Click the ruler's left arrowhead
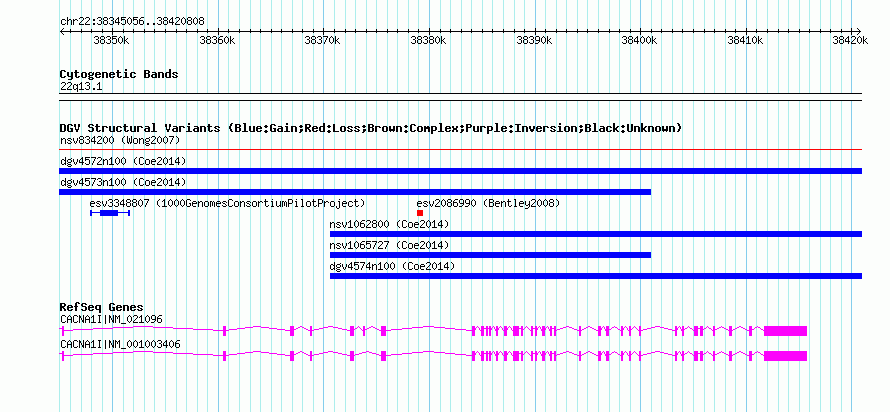Viewport: 890px width, 412px height. [62, 31]
